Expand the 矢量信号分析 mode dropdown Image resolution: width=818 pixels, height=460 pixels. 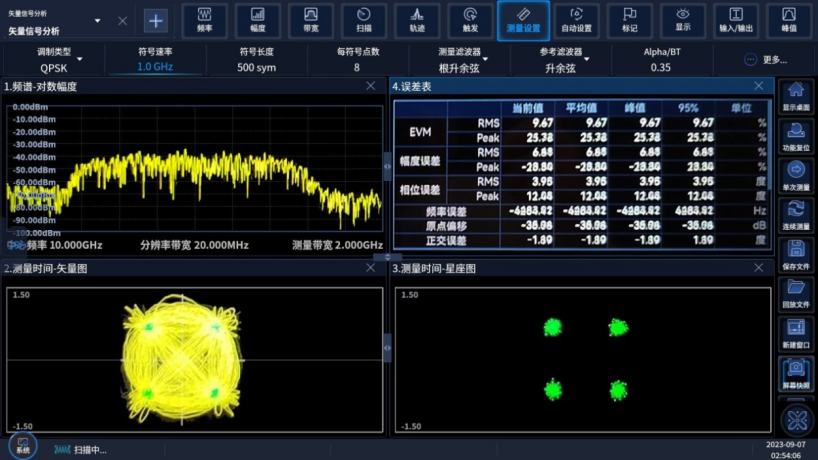tap(98, 21)
